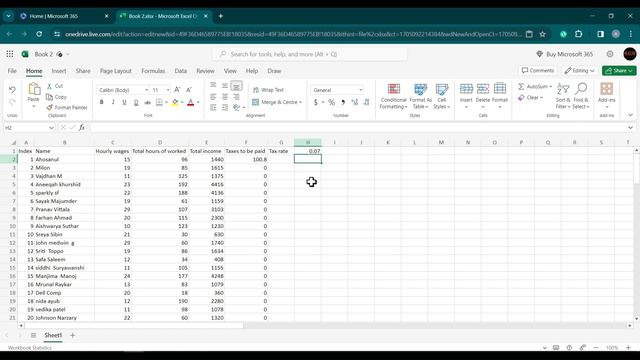Apply strikethrough formatting
Viewport: 640px width, 360px height.
[x=147, y=102]
